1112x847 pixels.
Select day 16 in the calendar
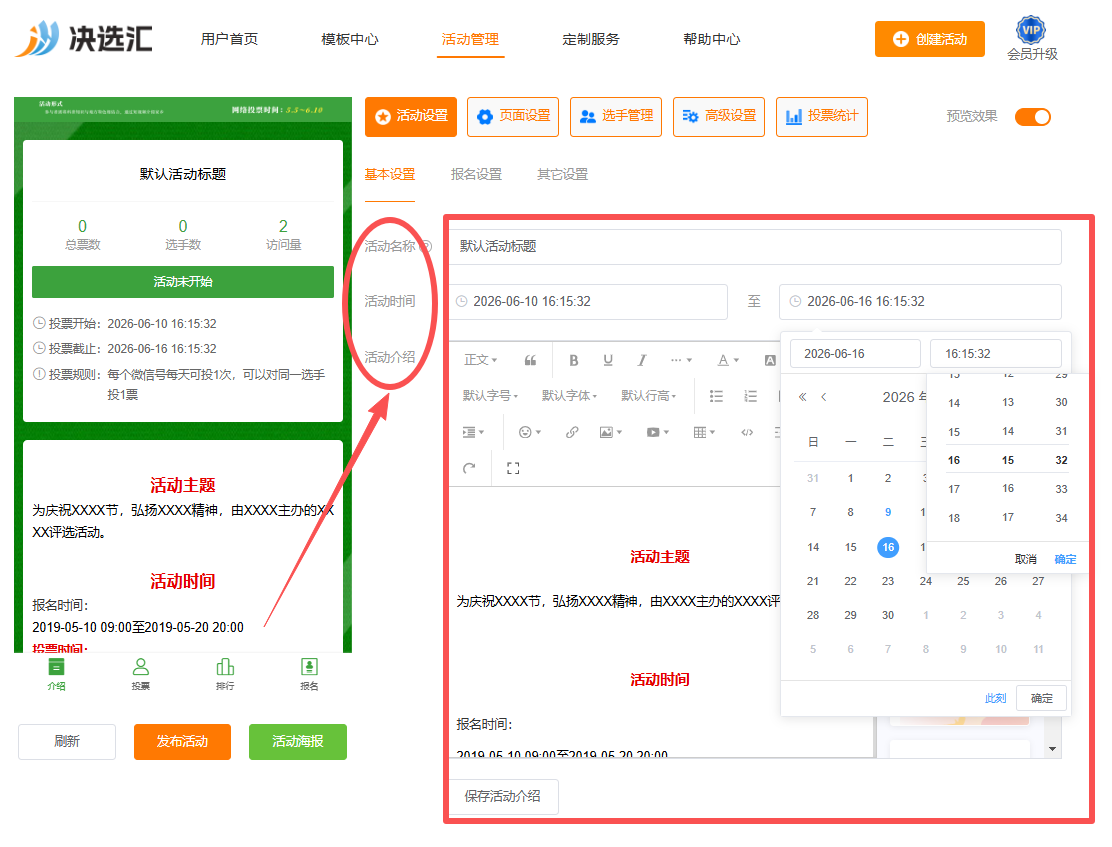(888, 547)
